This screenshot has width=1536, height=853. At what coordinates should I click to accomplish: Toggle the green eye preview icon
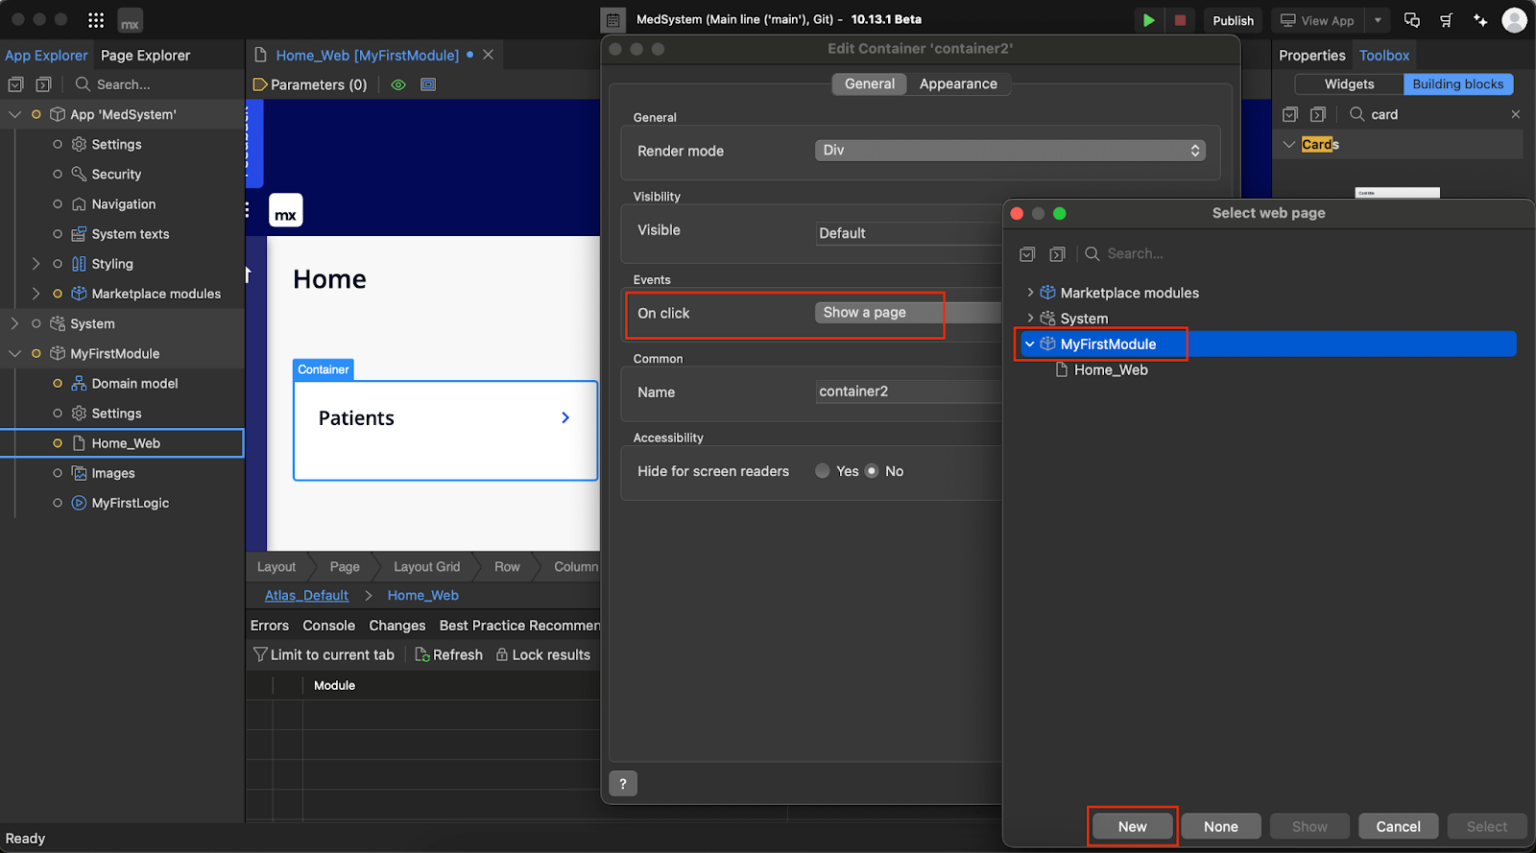[x=398, y=85]
